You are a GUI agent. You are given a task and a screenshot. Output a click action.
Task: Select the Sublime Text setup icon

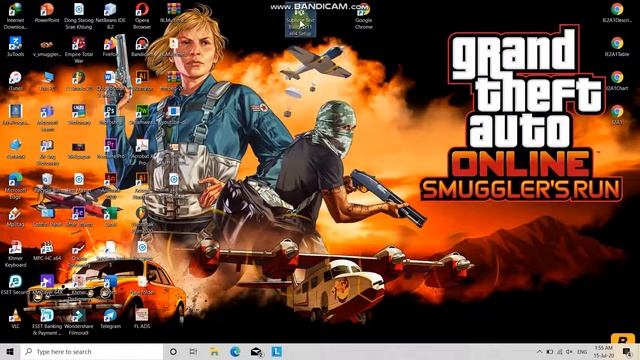click(300, 19)
